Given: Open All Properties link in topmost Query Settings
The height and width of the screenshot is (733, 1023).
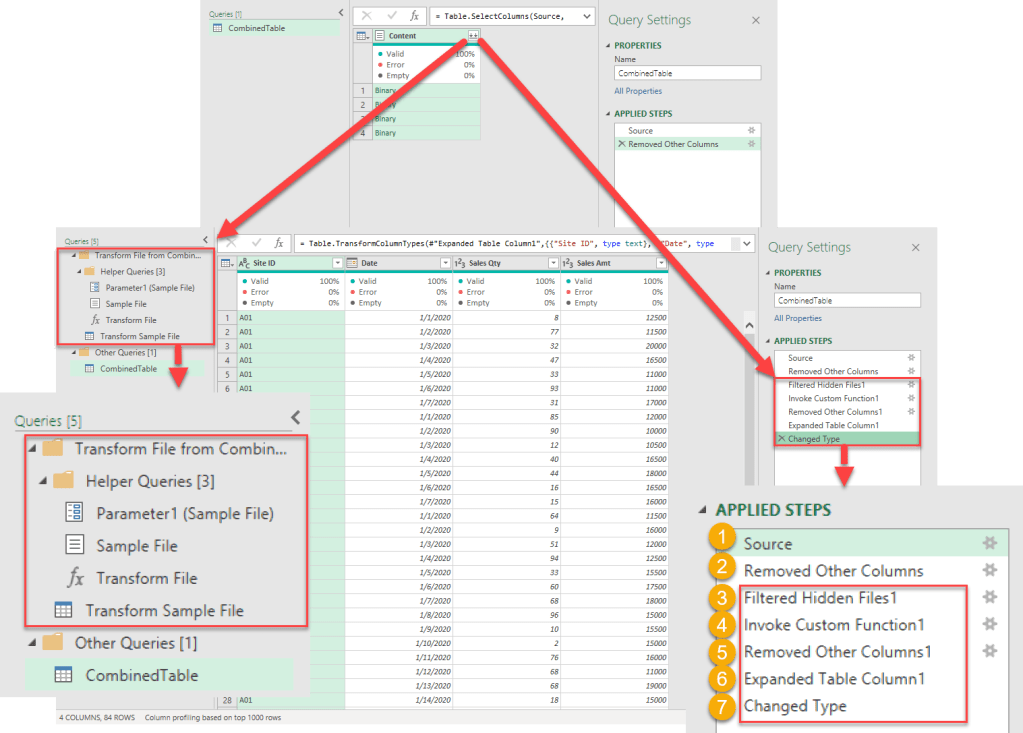Looking at the screenshot, I should (638, 91).
